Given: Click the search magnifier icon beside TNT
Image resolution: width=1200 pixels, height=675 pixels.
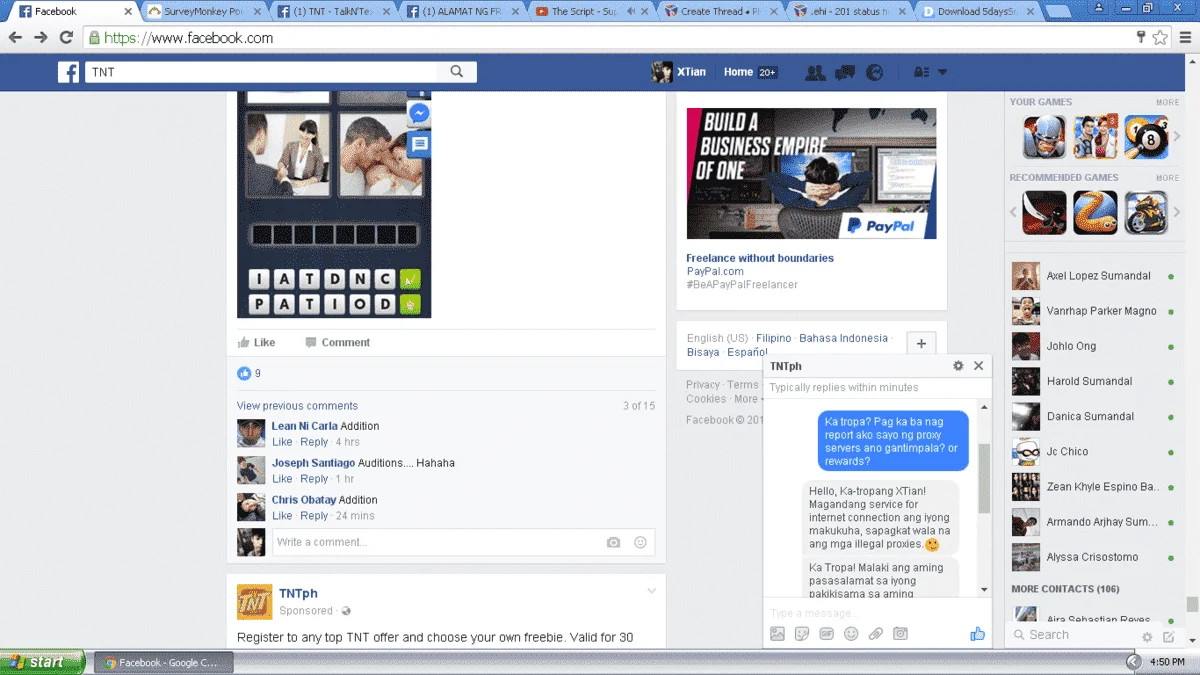Looking at the screenshot, I should click(x=457, y=72).
